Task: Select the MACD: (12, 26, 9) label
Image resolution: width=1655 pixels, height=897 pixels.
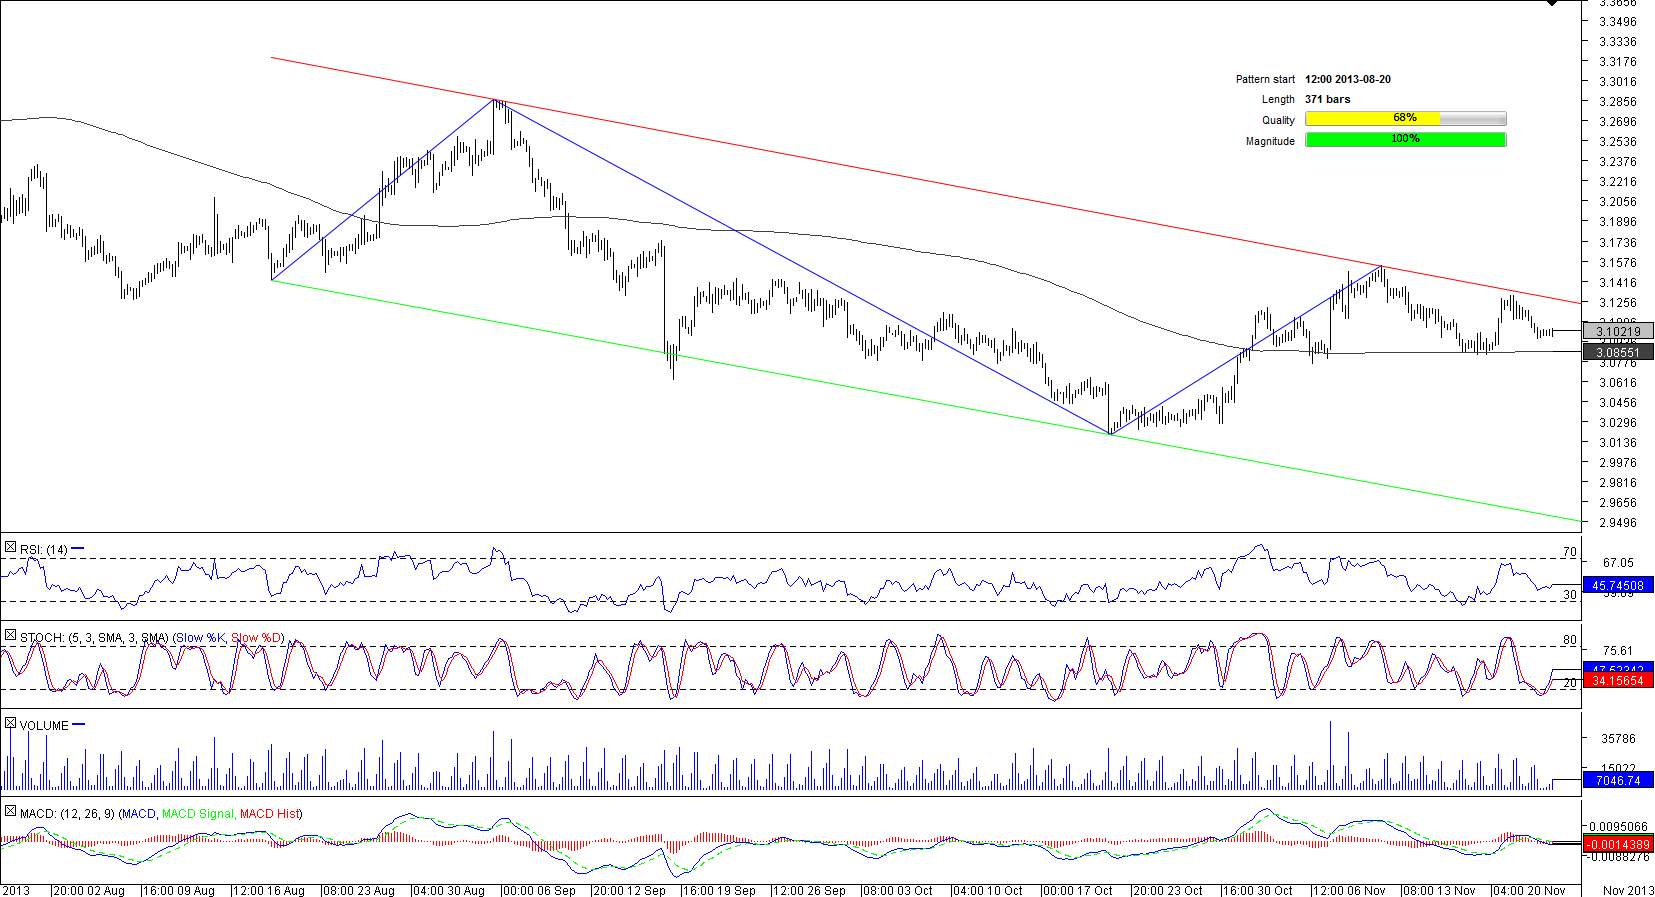Action: pyautogui.click(x=67, y=814)
